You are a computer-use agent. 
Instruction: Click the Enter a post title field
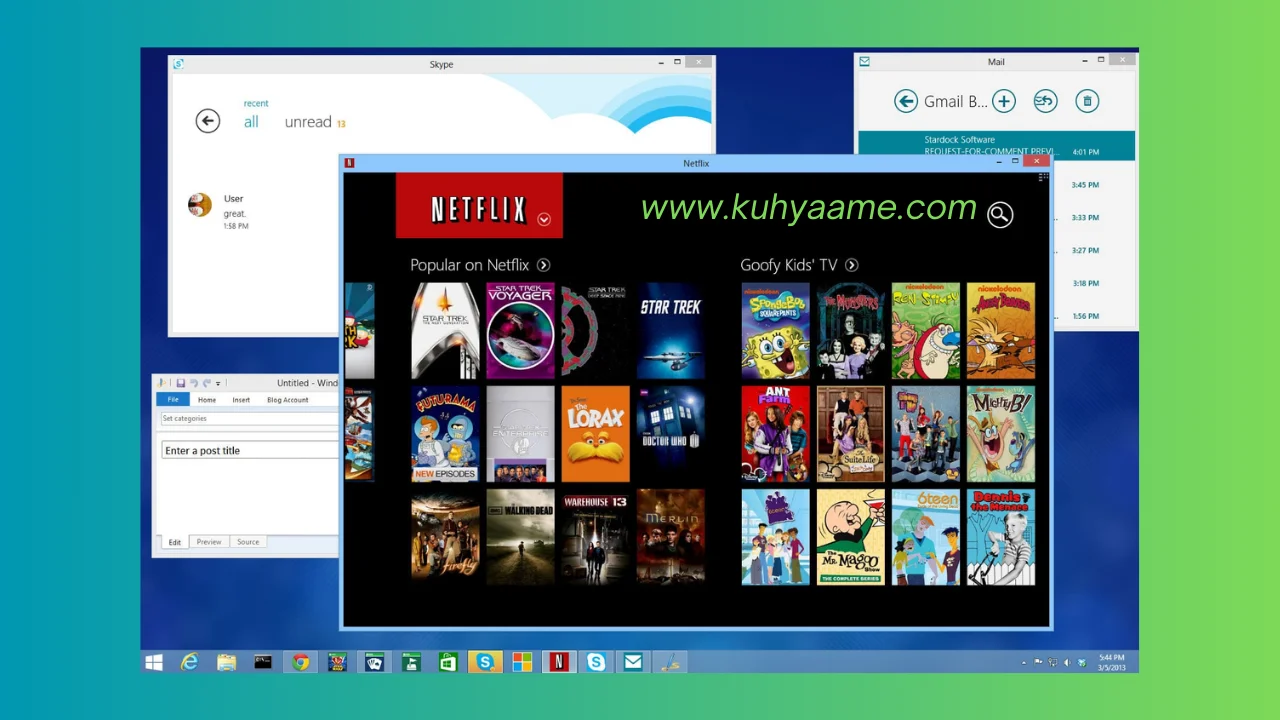pos(250,450)
